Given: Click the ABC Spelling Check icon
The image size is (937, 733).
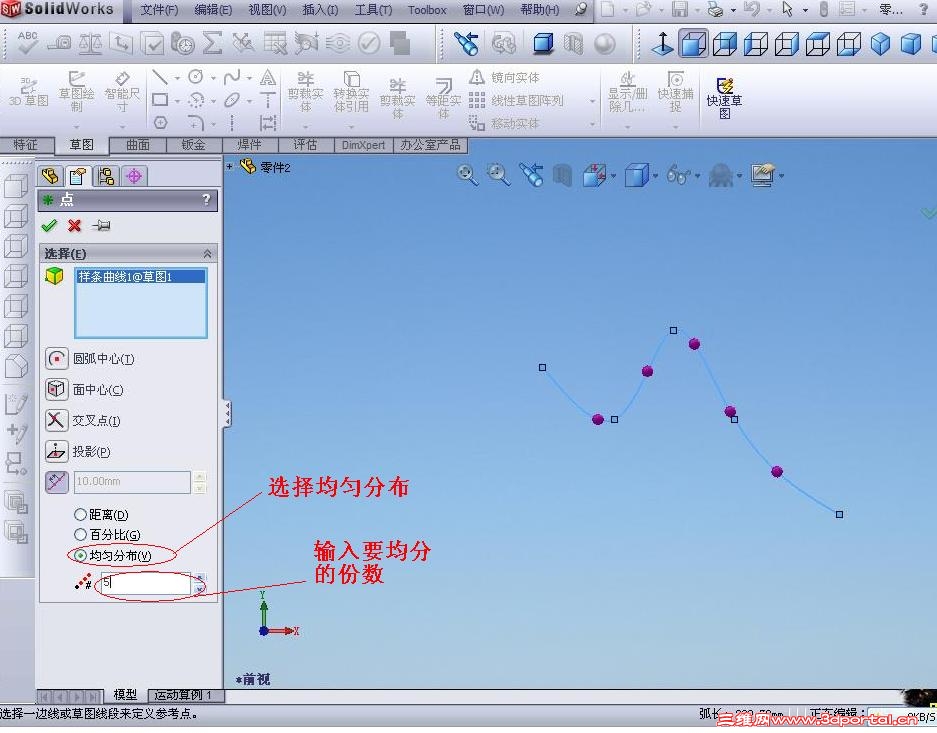Looking at the screenshot, I should click(x=27, y=43).
